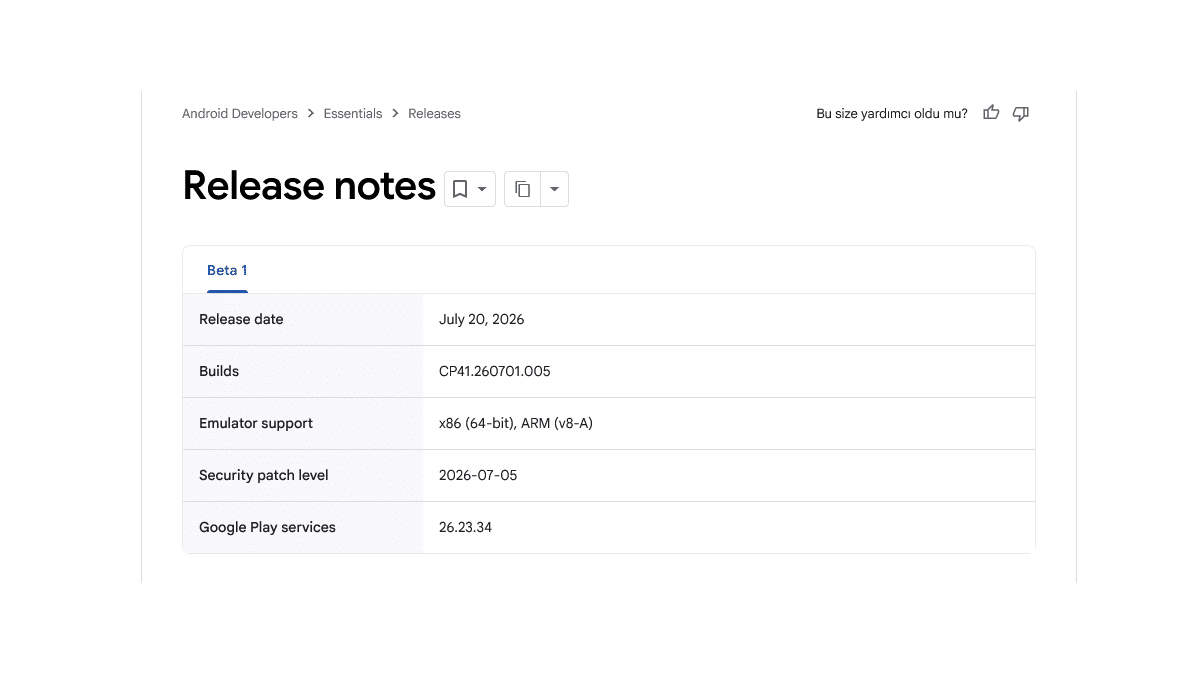Click the thumbs-down not helpful icon

(1021, 113)
